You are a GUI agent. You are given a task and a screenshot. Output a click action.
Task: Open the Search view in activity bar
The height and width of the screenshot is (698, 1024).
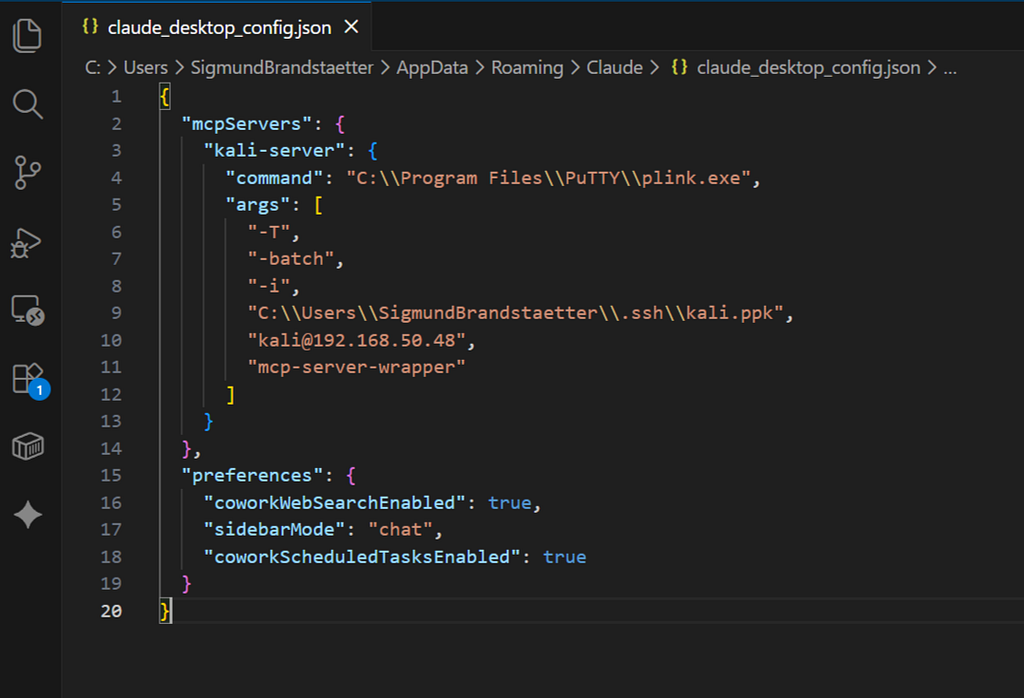click(27, 104)
